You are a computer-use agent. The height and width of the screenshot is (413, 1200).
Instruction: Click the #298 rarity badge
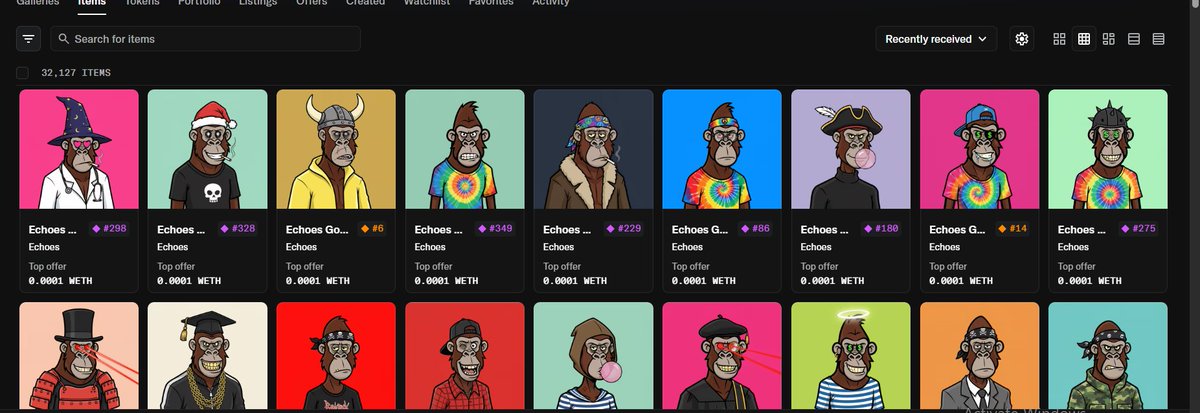point(110,229)
